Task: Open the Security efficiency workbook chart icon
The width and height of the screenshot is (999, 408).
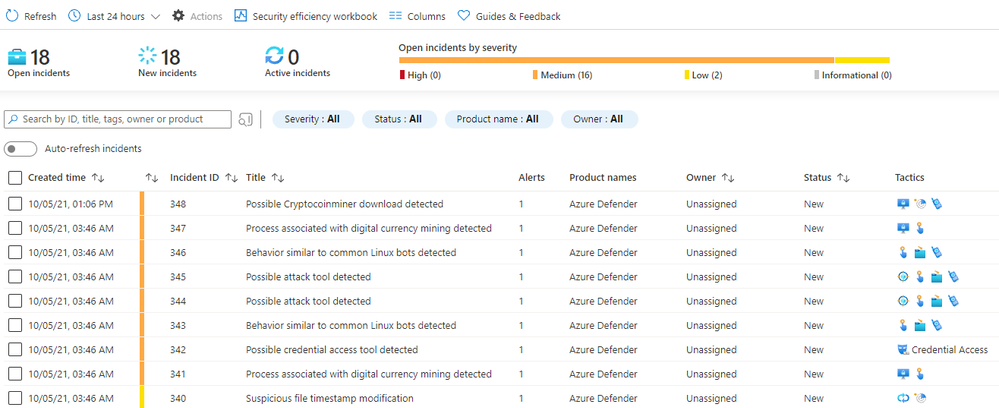Action: tap(240, 16)
